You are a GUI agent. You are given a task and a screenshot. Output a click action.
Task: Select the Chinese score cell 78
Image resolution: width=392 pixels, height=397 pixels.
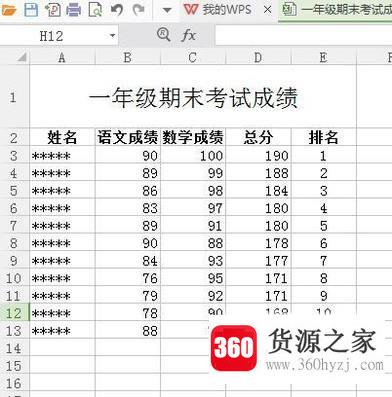[128, 313]
